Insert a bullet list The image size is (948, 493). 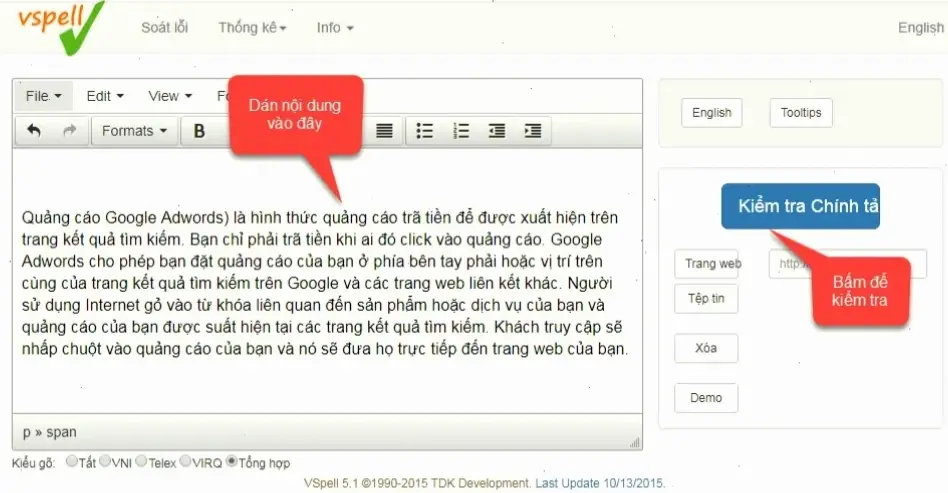point(425,131)
